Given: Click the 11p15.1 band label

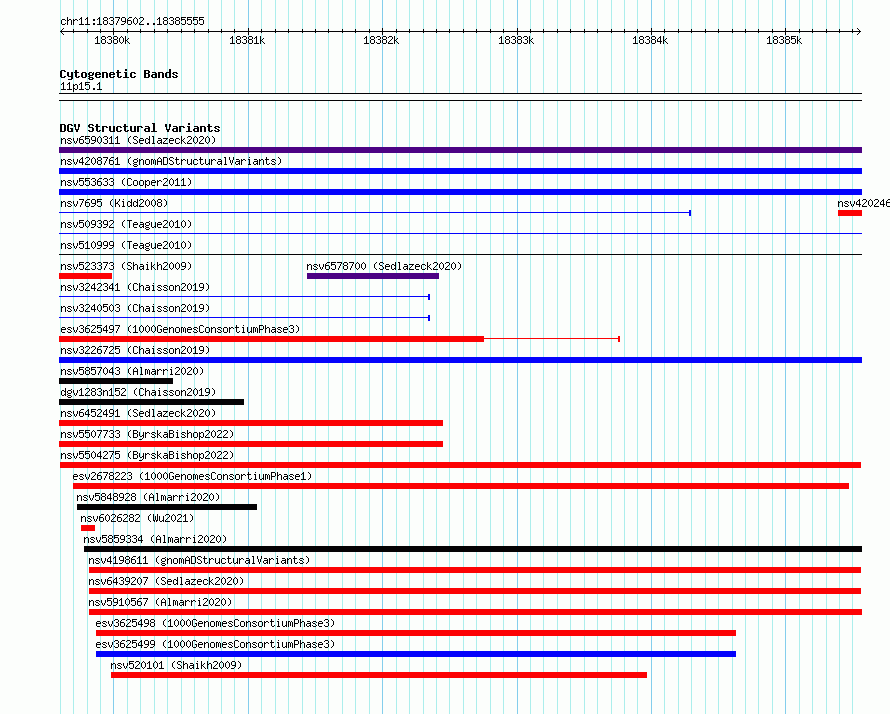Looking at the screenshot, I should [81, 86].
